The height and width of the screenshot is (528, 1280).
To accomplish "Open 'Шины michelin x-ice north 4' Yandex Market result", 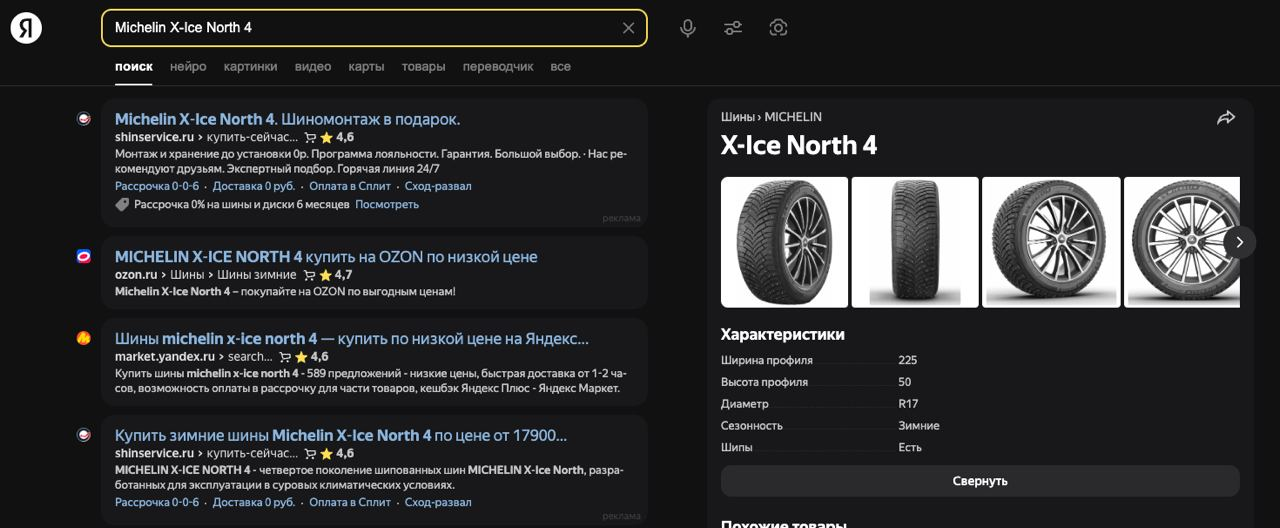I will point(352,339).
